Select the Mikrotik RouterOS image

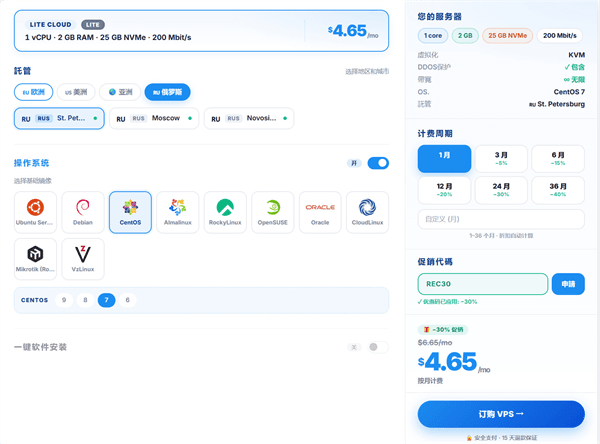click(35, 259)
